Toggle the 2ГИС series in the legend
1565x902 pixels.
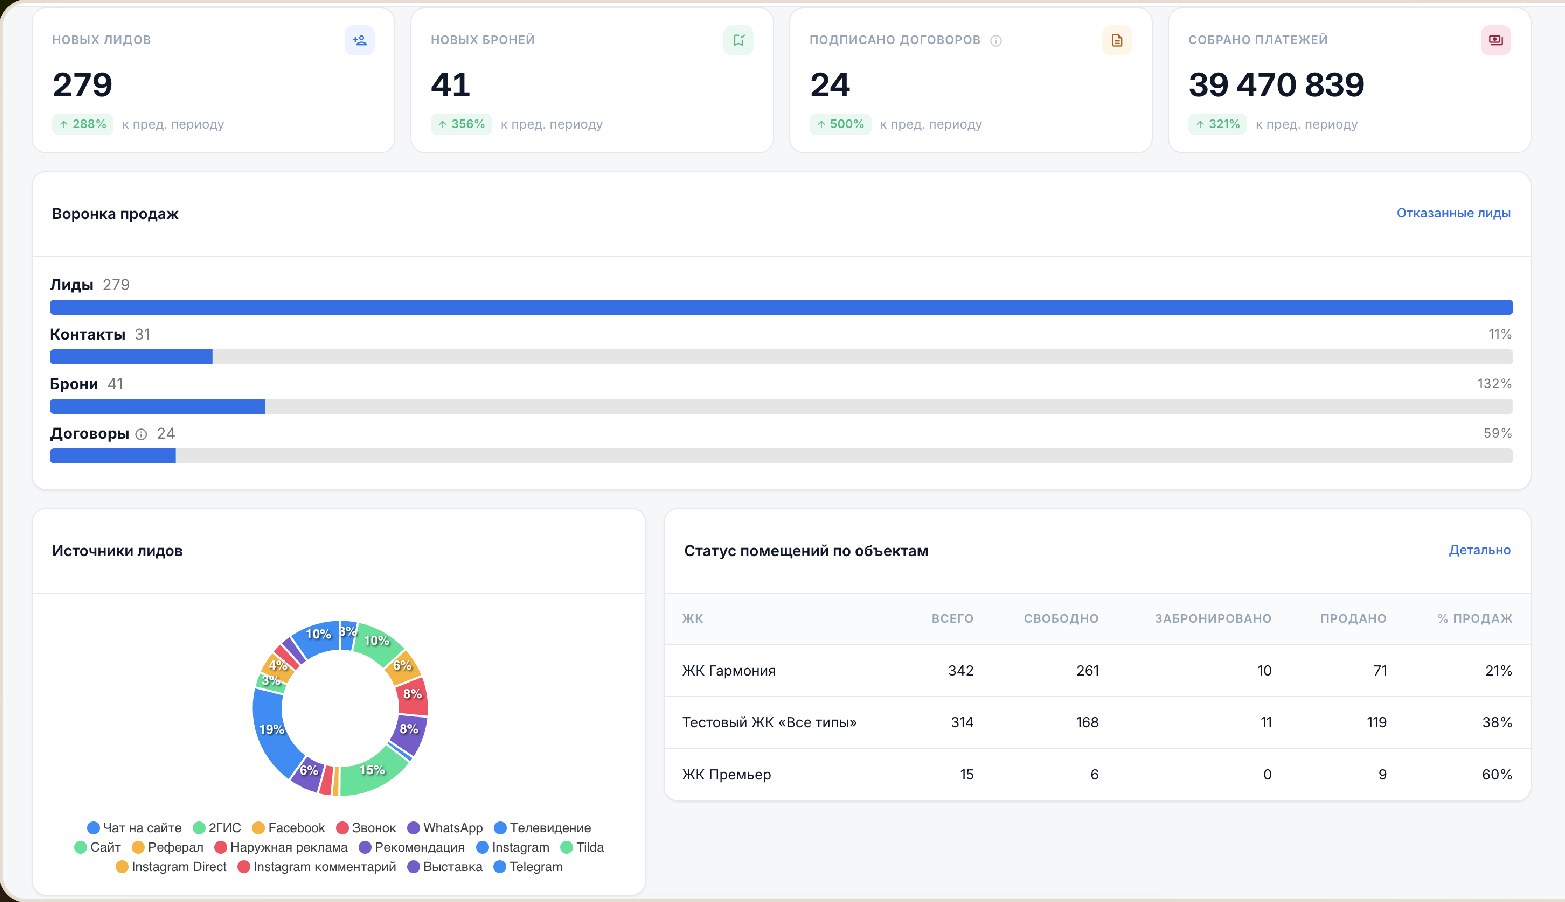pyautogui.click(x=217, y=828)
